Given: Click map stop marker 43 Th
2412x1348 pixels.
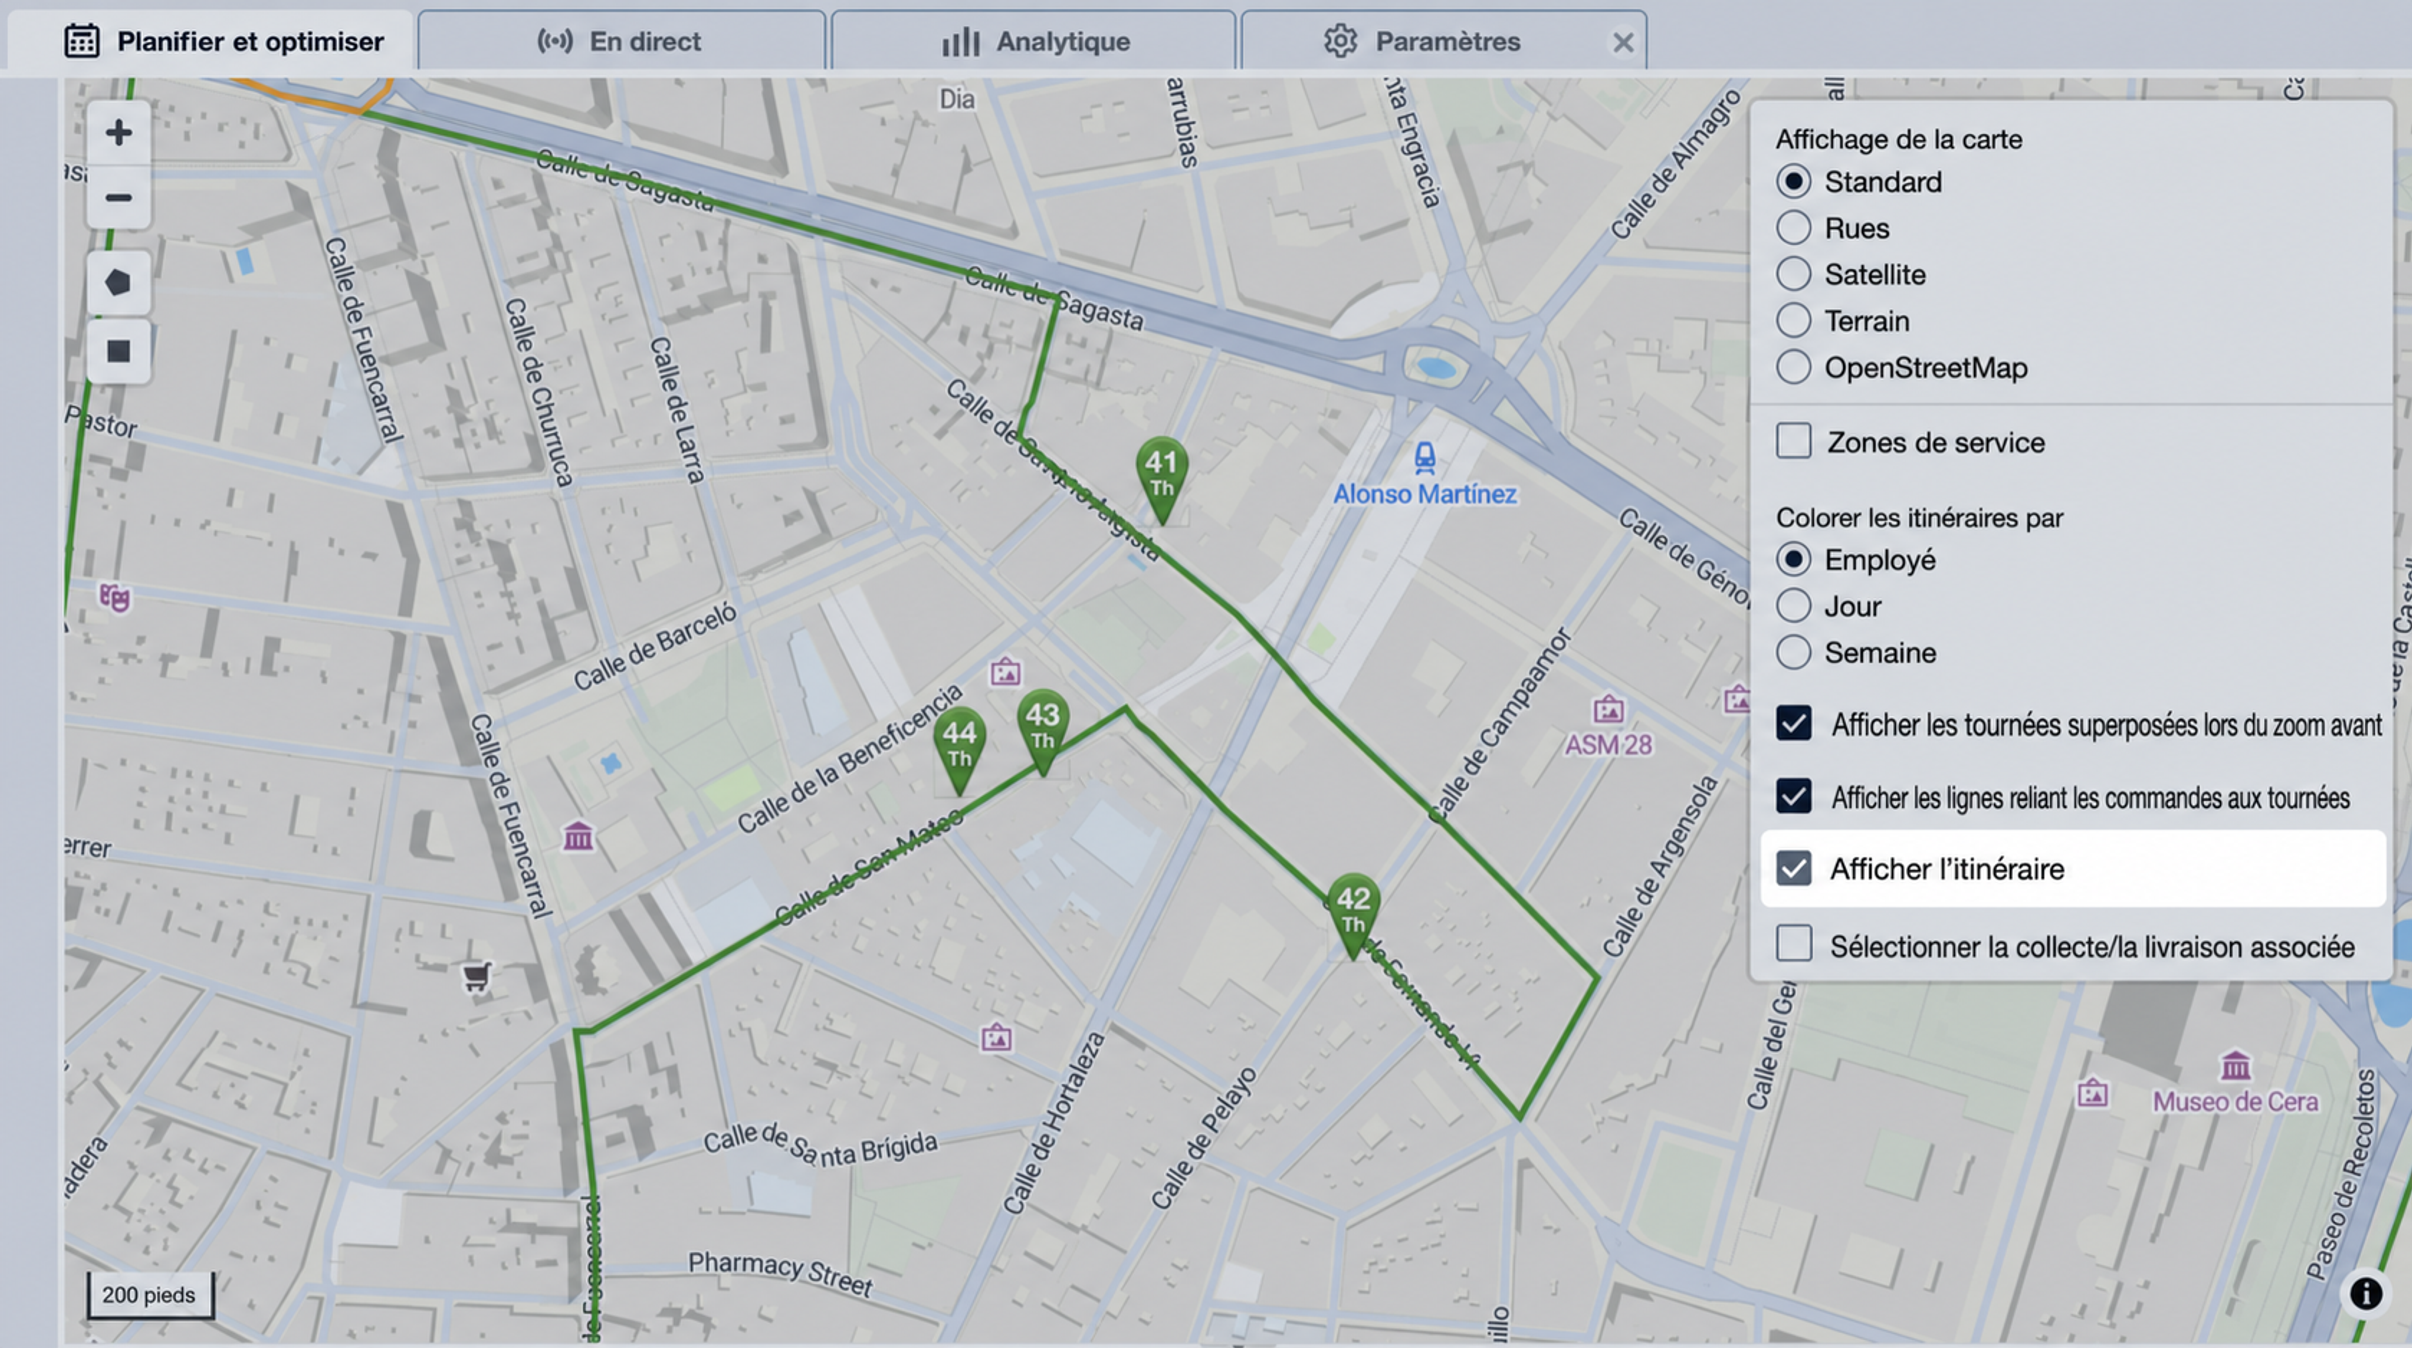Looking at the screenshot, I should click(1042, 732).
